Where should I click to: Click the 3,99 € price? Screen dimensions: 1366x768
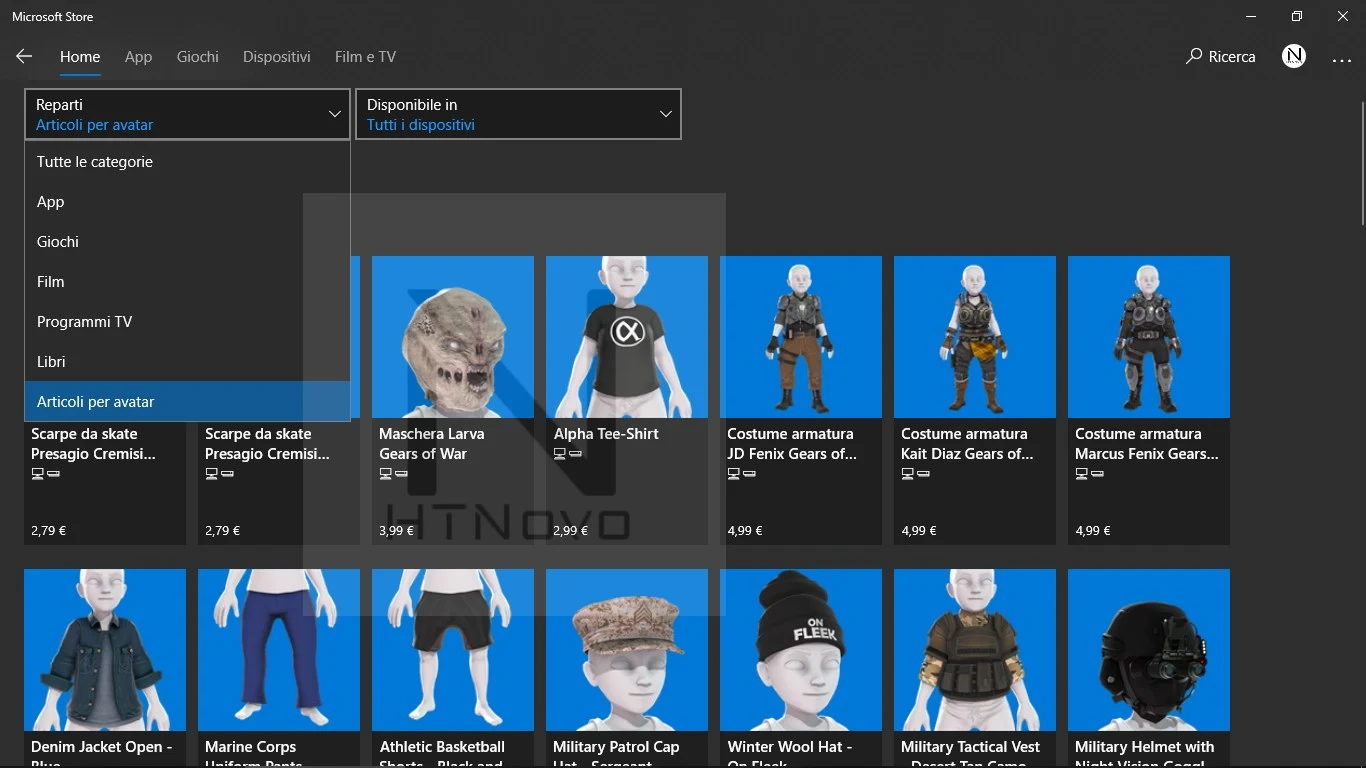tap(396, 531)
